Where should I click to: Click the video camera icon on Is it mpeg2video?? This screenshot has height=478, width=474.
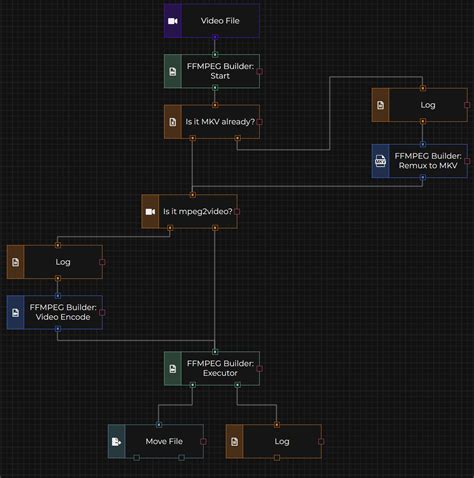point(150,212)
